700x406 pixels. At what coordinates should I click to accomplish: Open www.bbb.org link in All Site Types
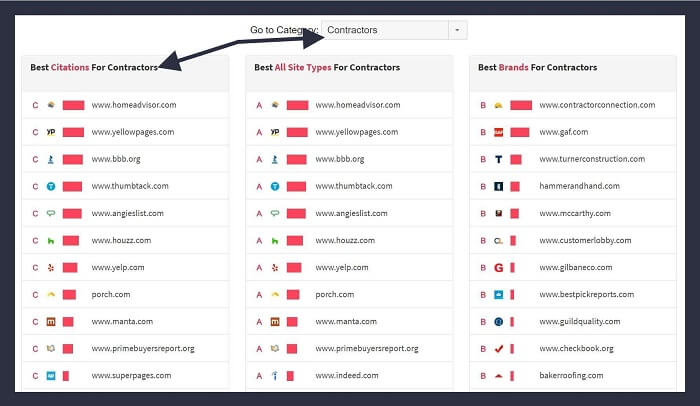tap(340, 159)
